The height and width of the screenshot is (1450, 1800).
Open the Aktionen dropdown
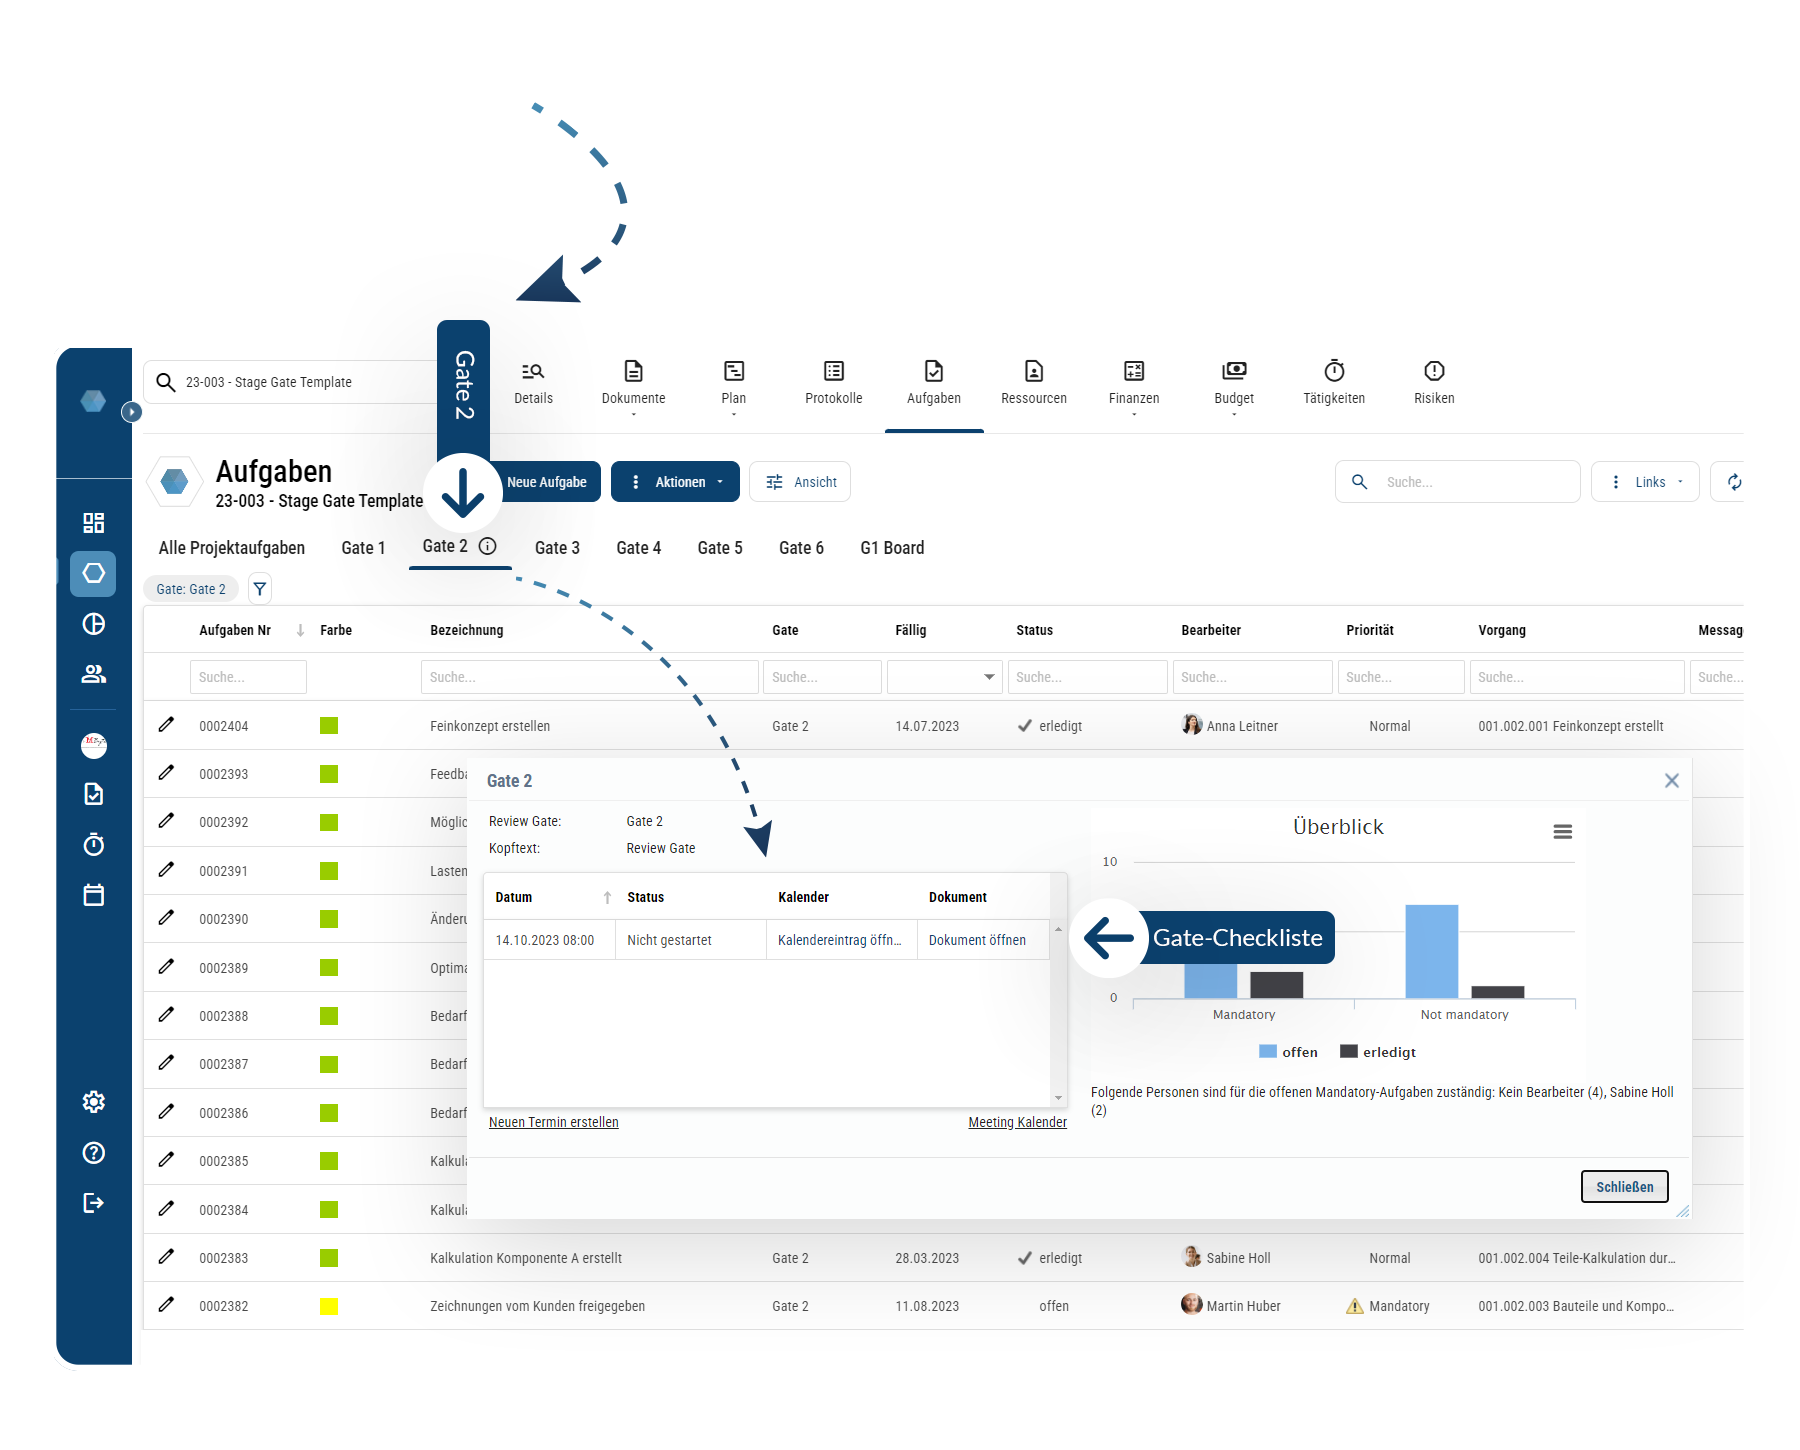[675, 482]
